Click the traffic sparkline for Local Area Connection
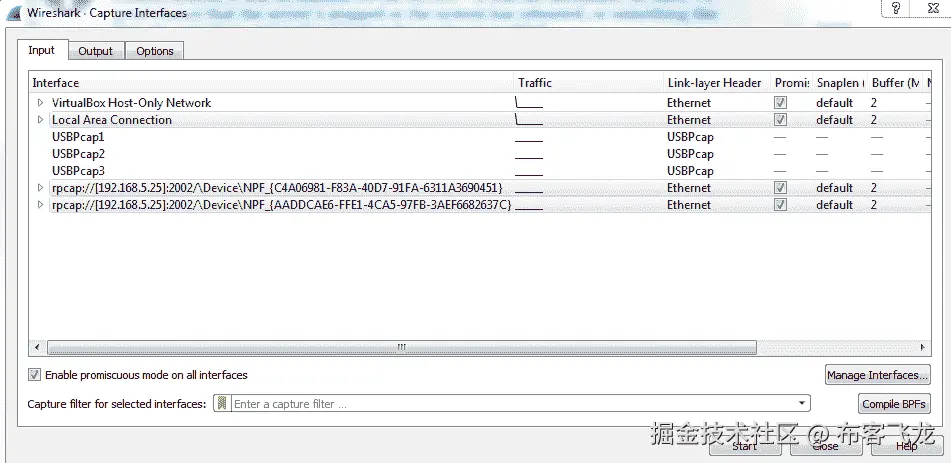The width and height of the screenshot is (951, 463). pos(529,120)
